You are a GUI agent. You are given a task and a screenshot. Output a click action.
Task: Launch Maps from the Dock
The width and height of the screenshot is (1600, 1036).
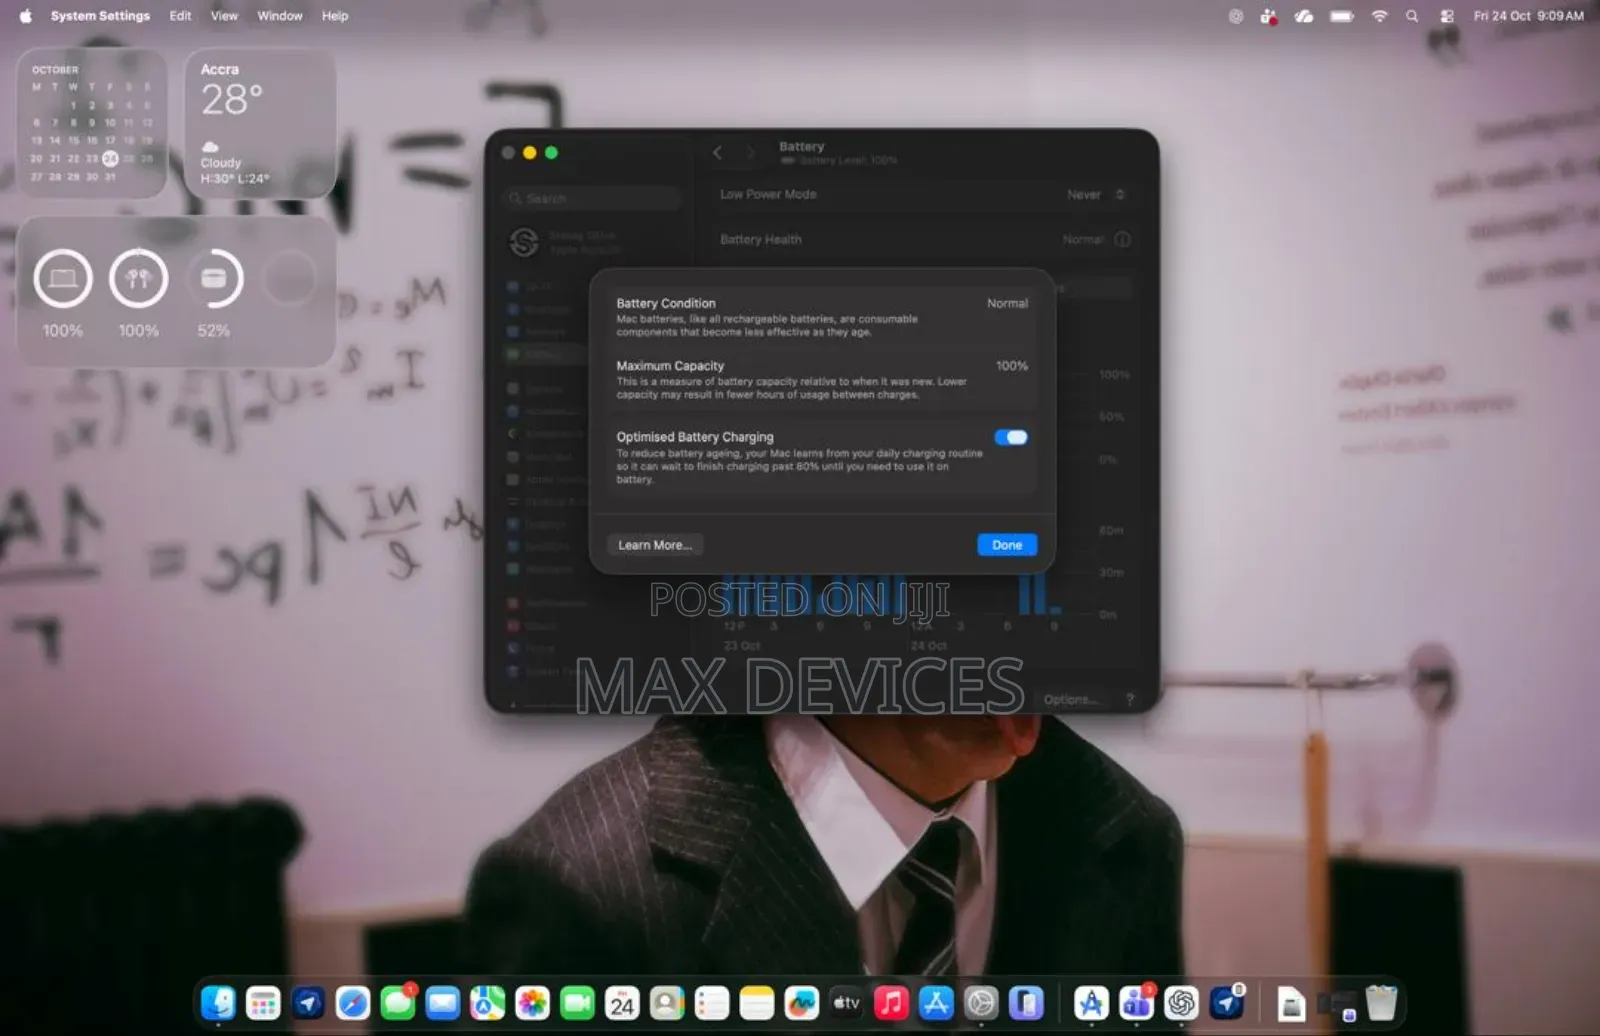[x=488, y=1002]
